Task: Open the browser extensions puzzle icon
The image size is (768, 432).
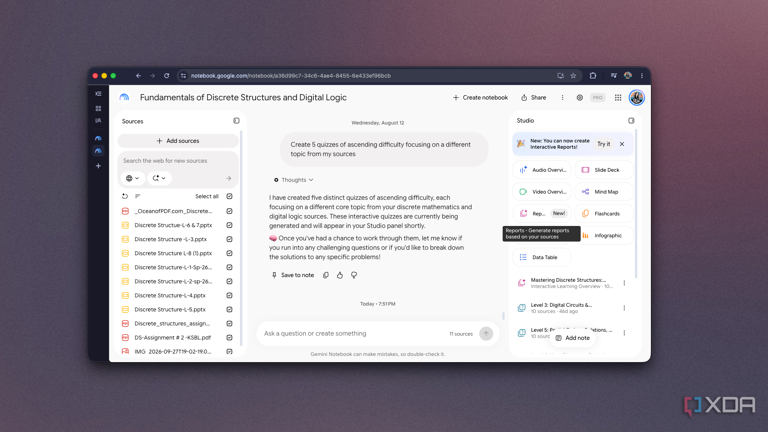Action: 593,76
